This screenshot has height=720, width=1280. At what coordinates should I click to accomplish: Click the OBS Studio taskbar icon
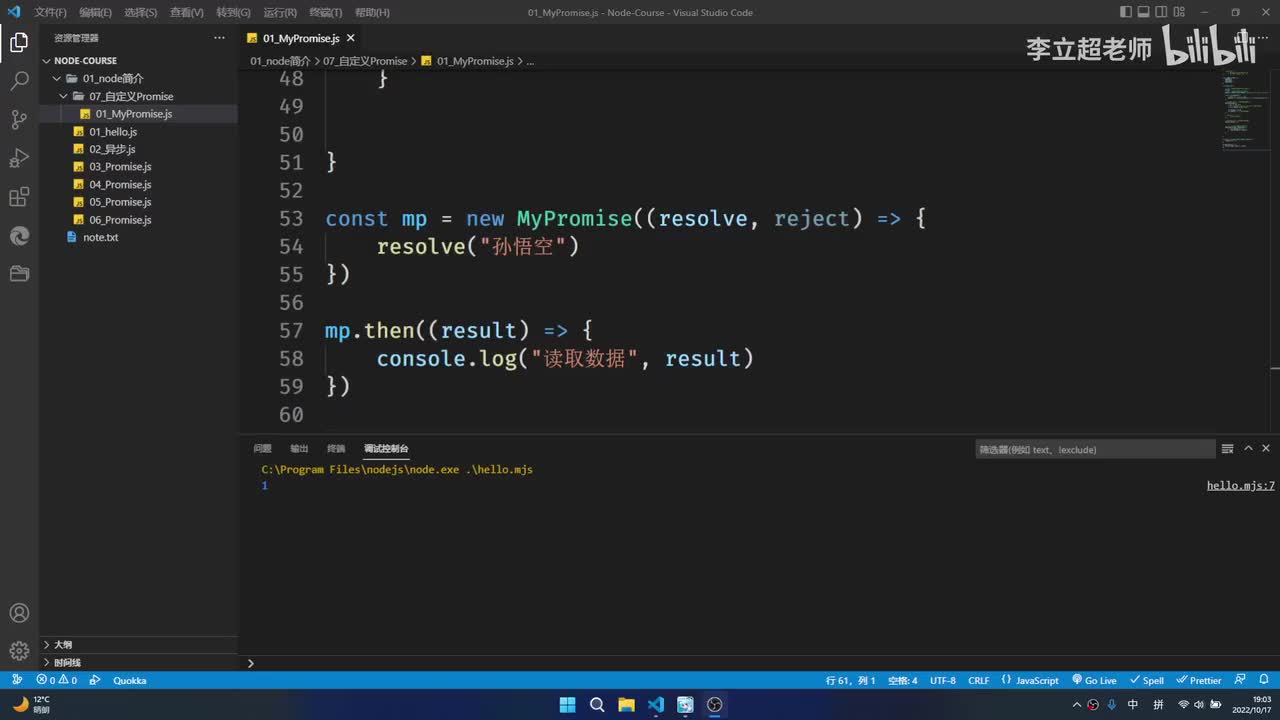714,704
